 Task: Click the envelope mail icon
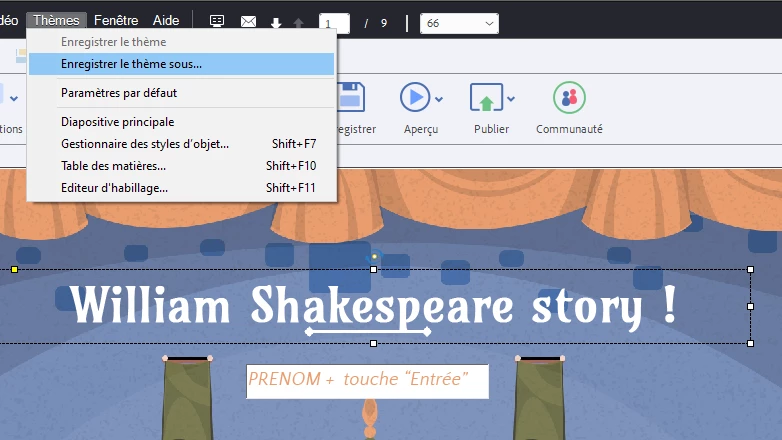(x=248, y=21)
